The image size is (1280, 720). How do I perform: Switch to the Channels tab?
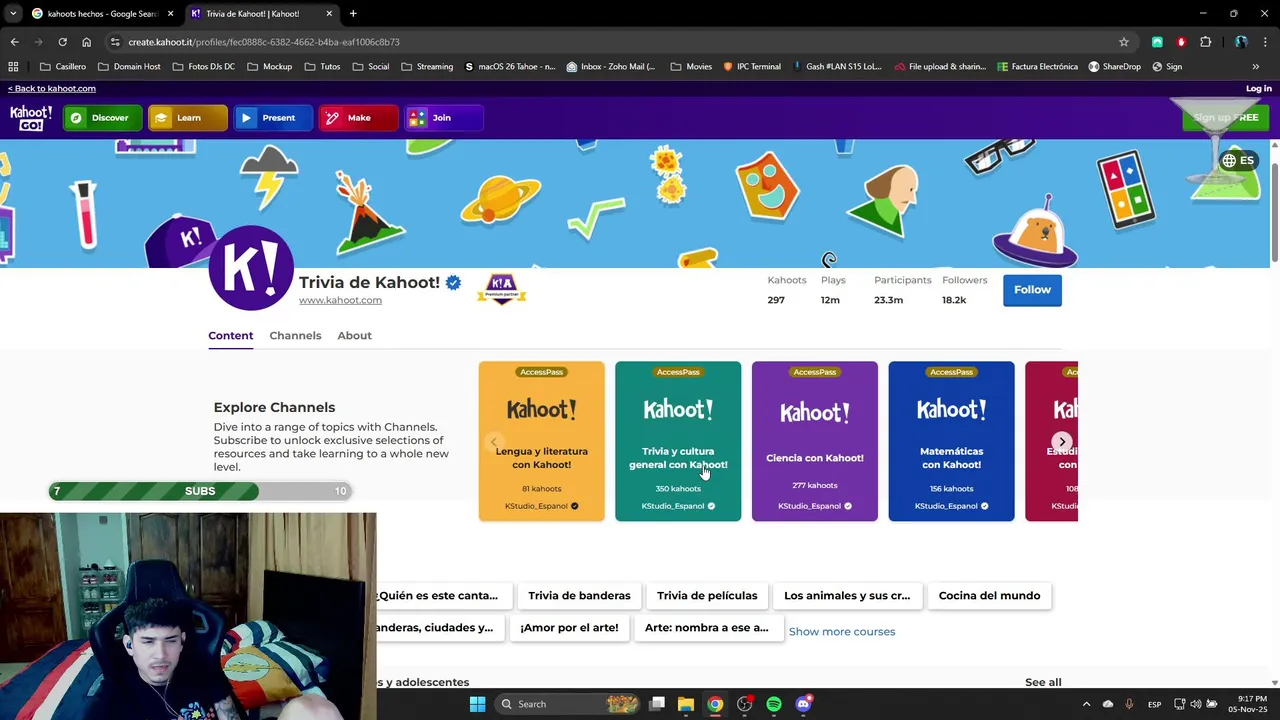pos(295,336)
